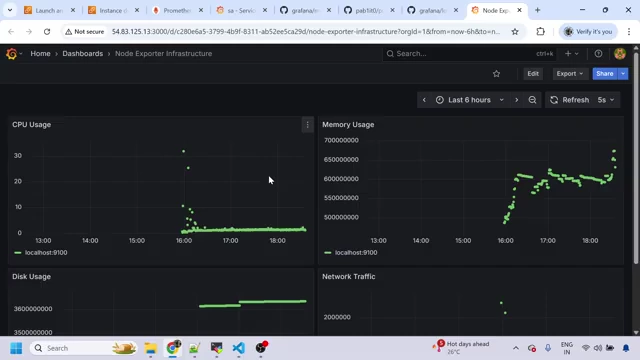Open the Last 6 hours time picker
The width and height of the screenshot is (640, 360).
tap(469, 100)
